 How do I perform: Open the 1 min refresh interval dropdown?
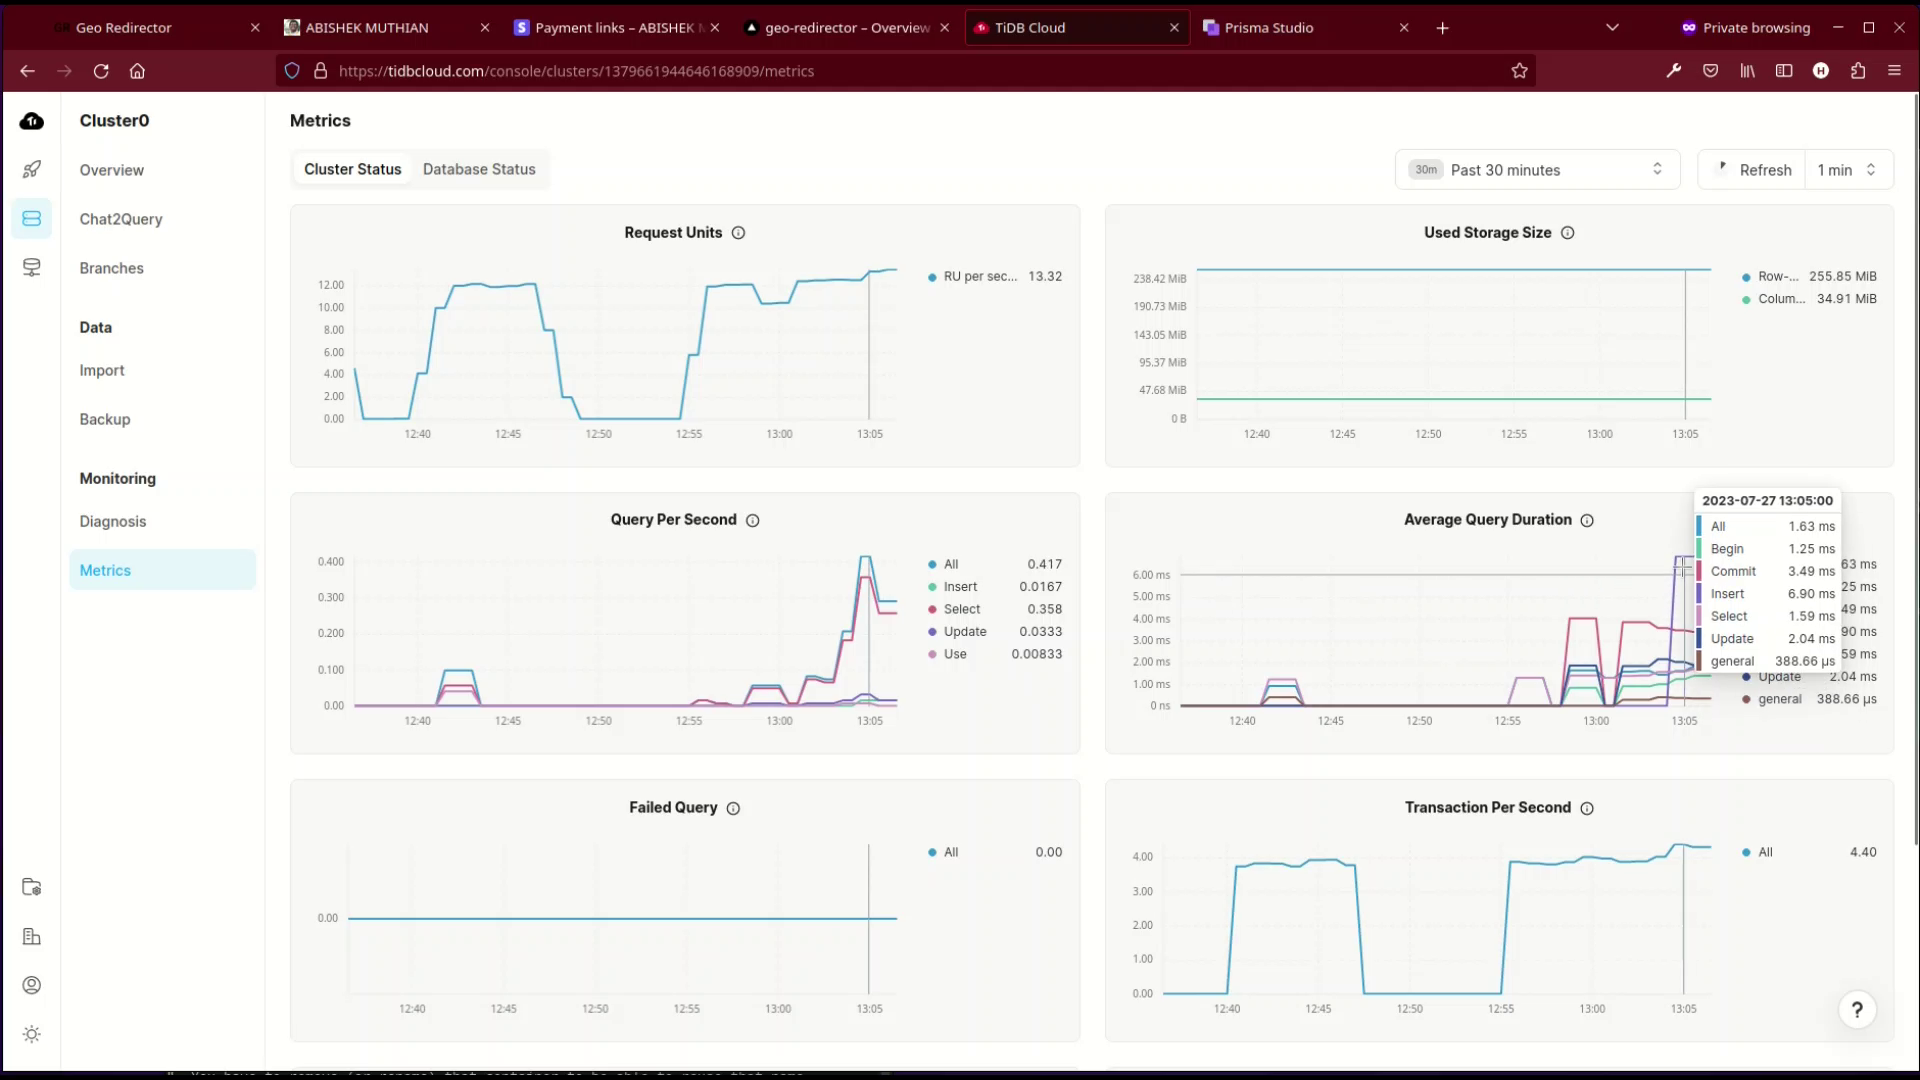click(1847, 170)
